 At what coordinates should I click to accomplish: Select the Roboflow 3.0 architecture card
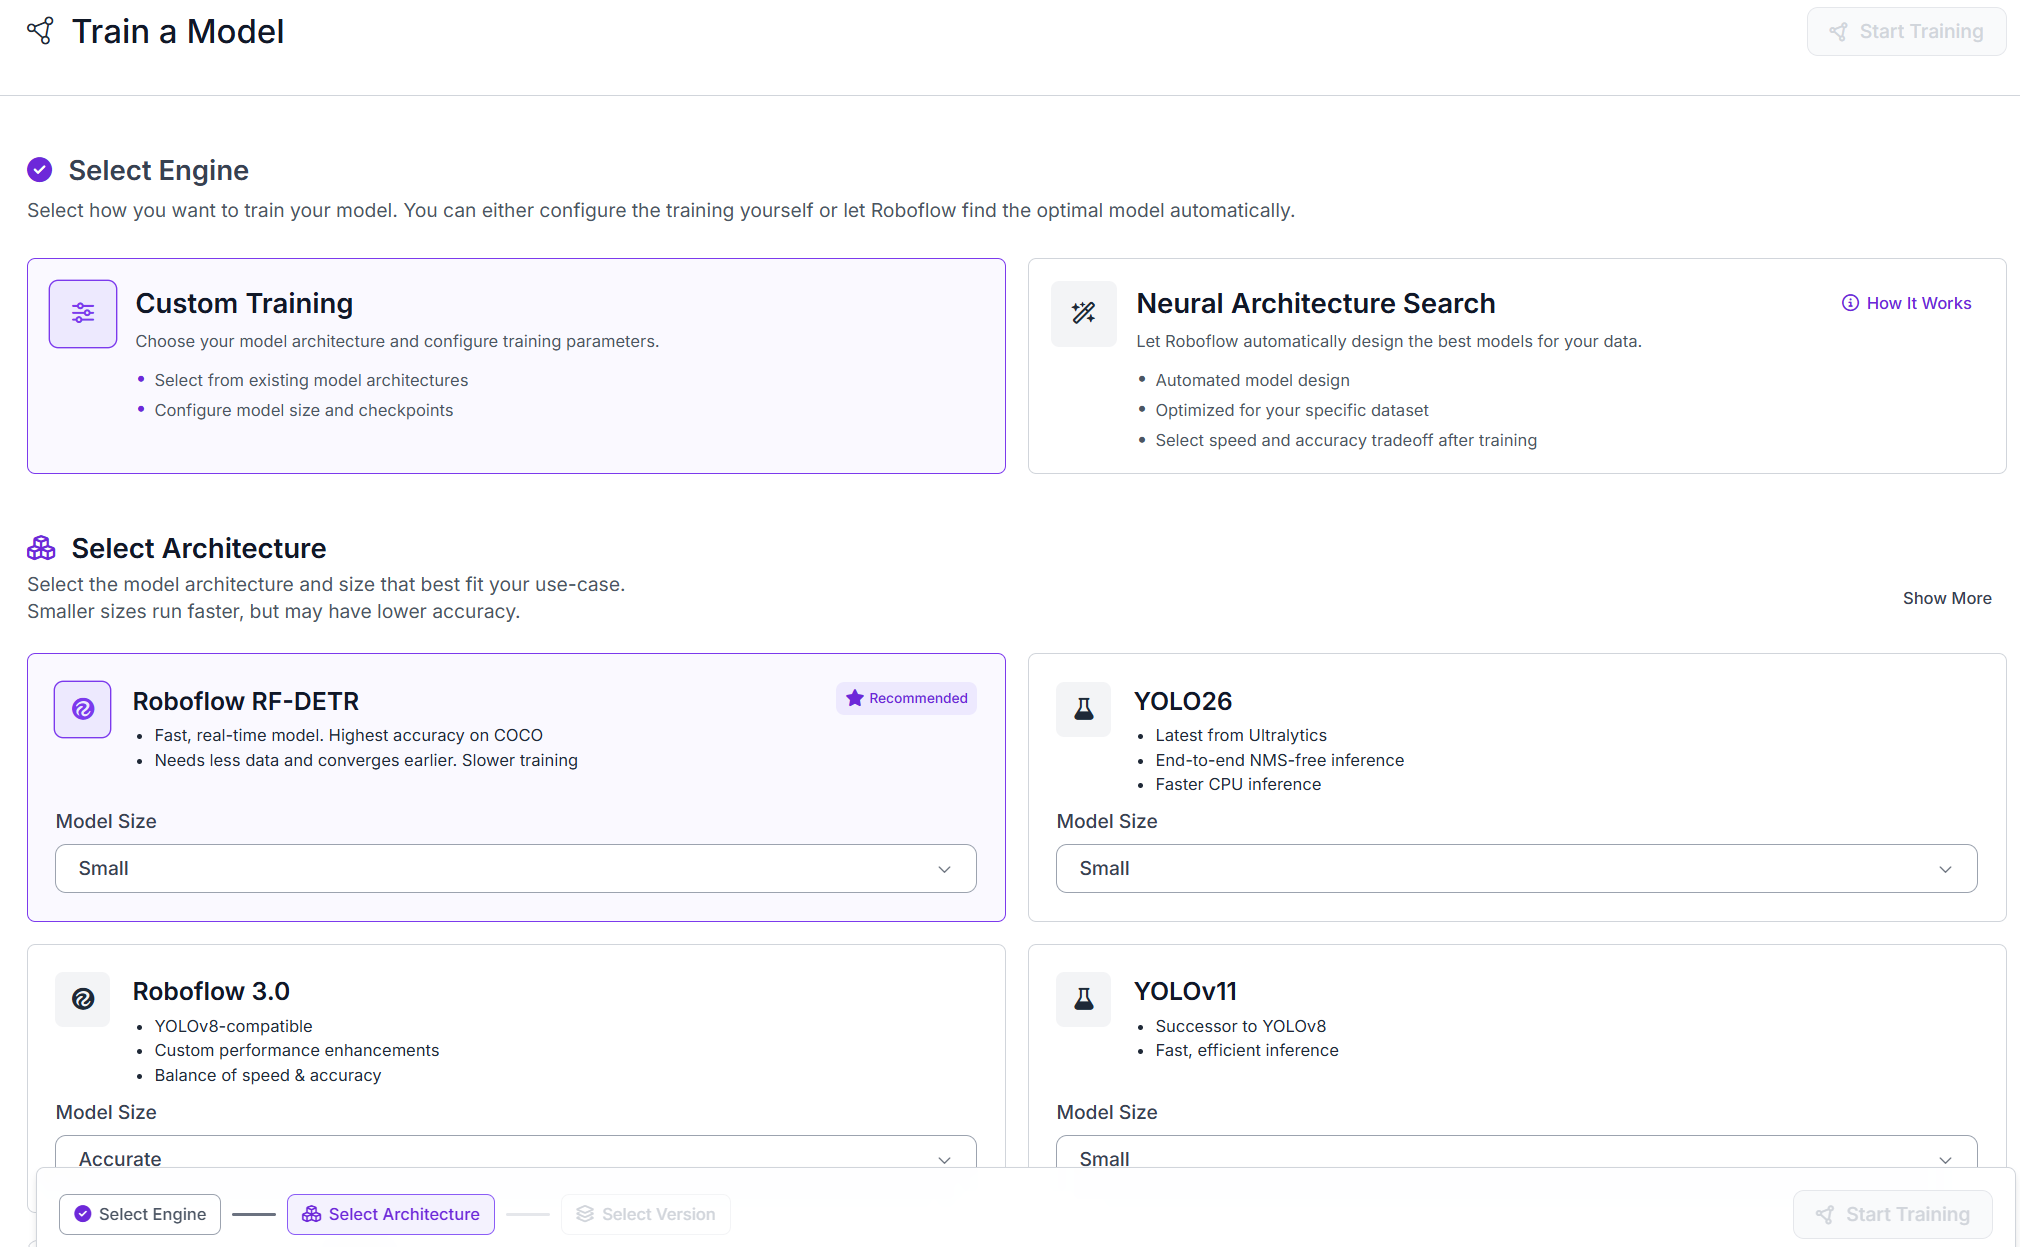516,1055
